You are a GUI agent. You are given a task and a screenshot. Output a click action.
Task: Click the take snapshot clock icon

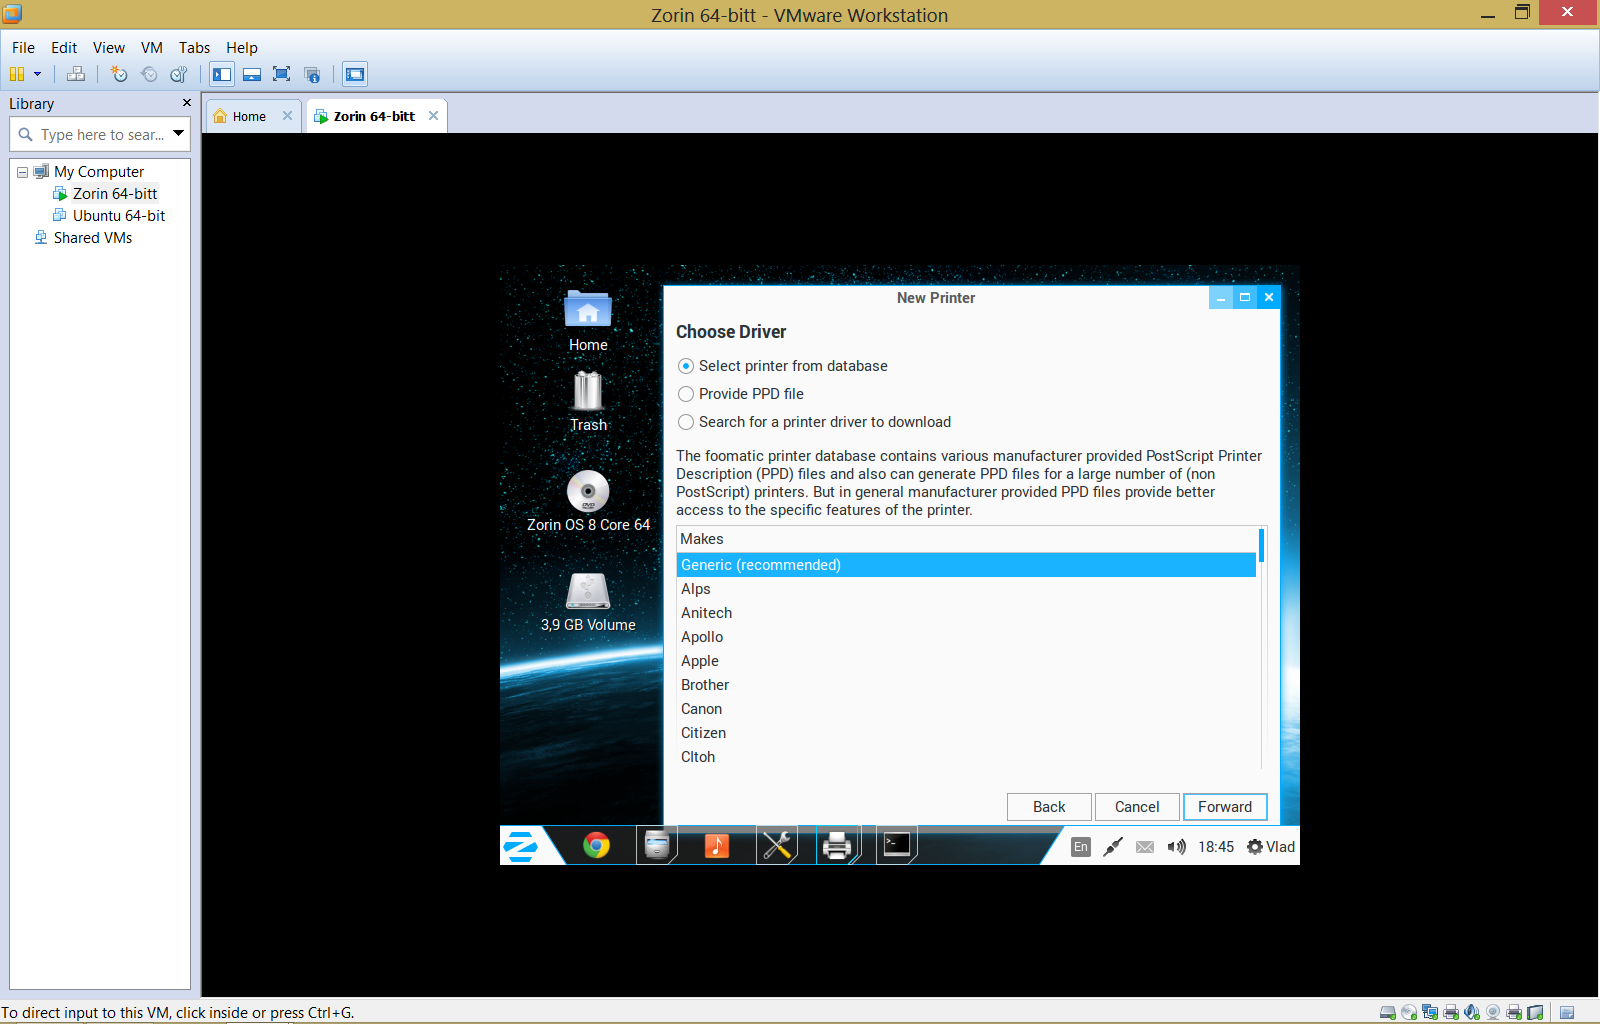pos(119,74)
